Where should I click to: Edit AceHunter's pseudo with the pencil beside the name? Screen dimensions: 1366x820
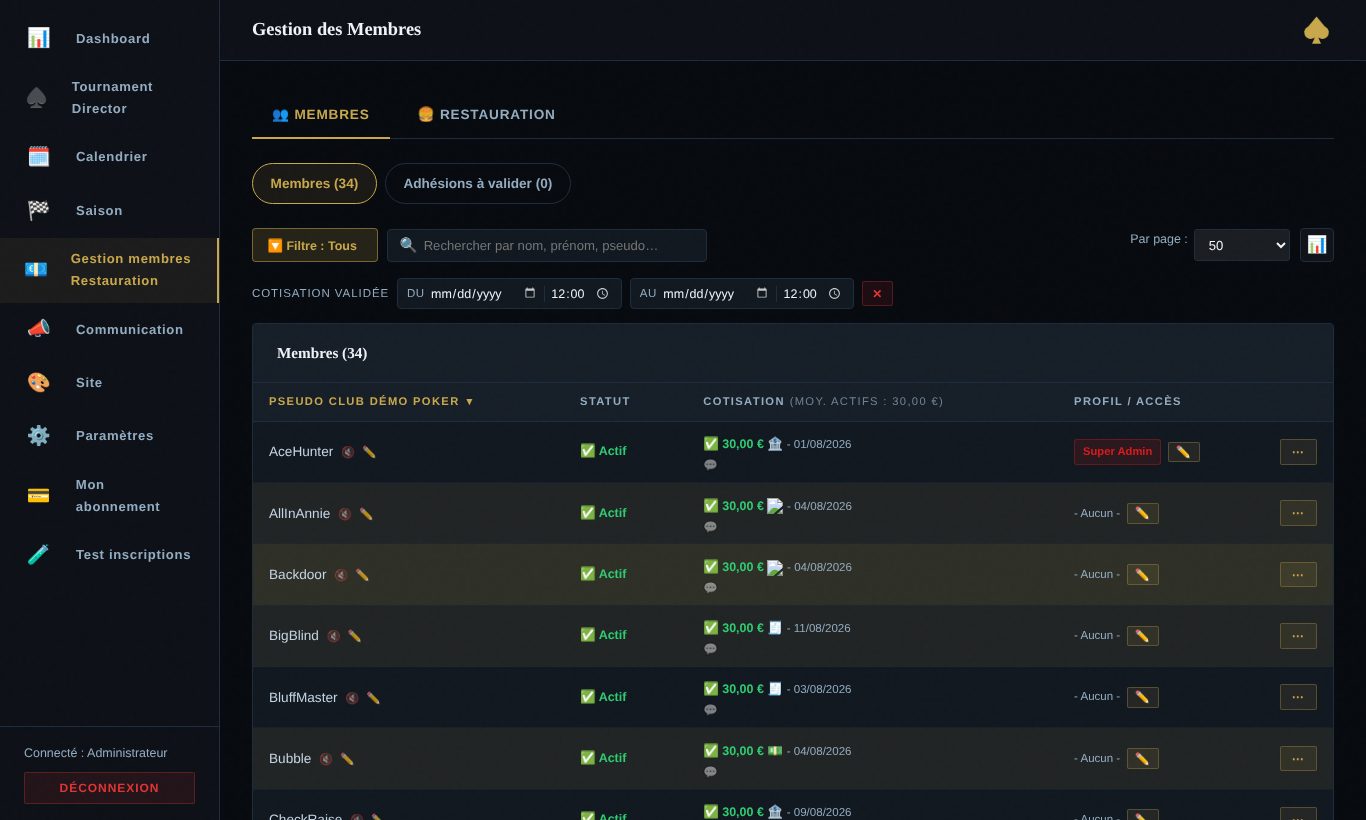point(369,452)
